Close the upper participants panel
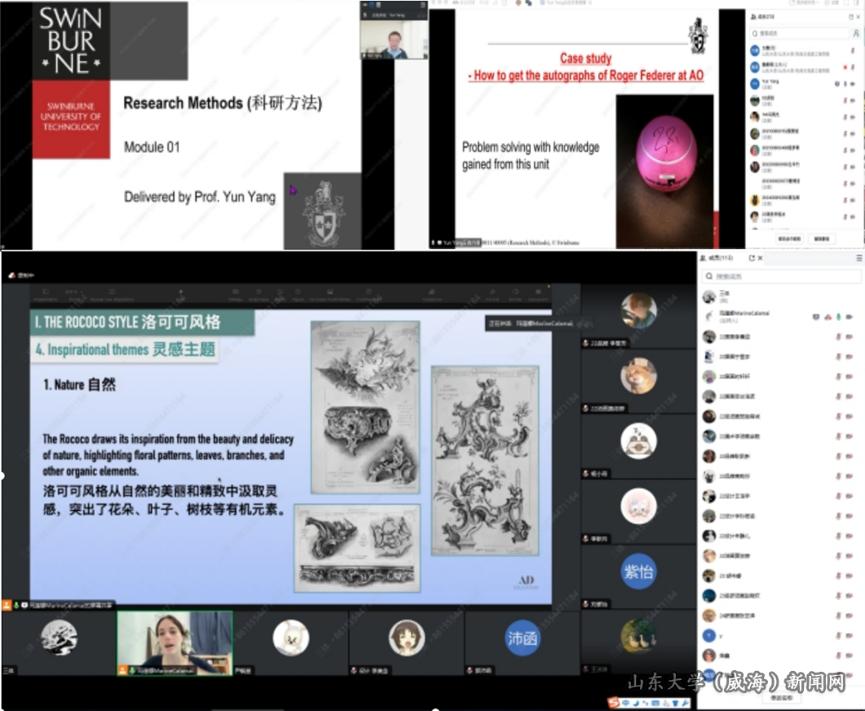The image size is (865, 711). (859, 17)
